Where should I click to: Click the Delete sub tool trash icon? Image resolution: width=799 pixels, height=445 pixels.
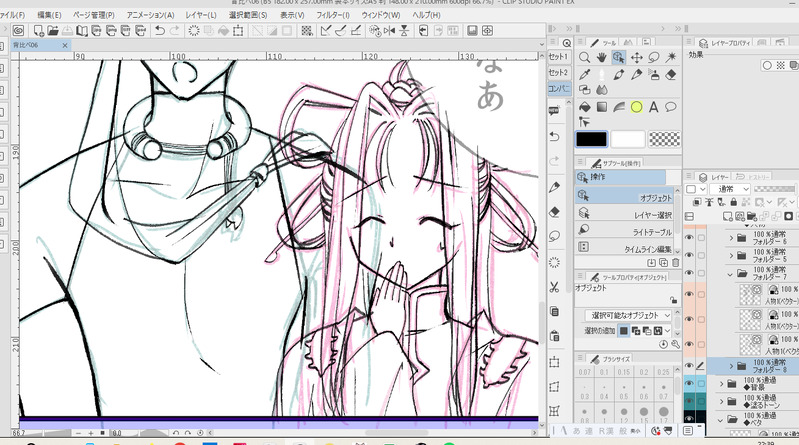point(675,263)
